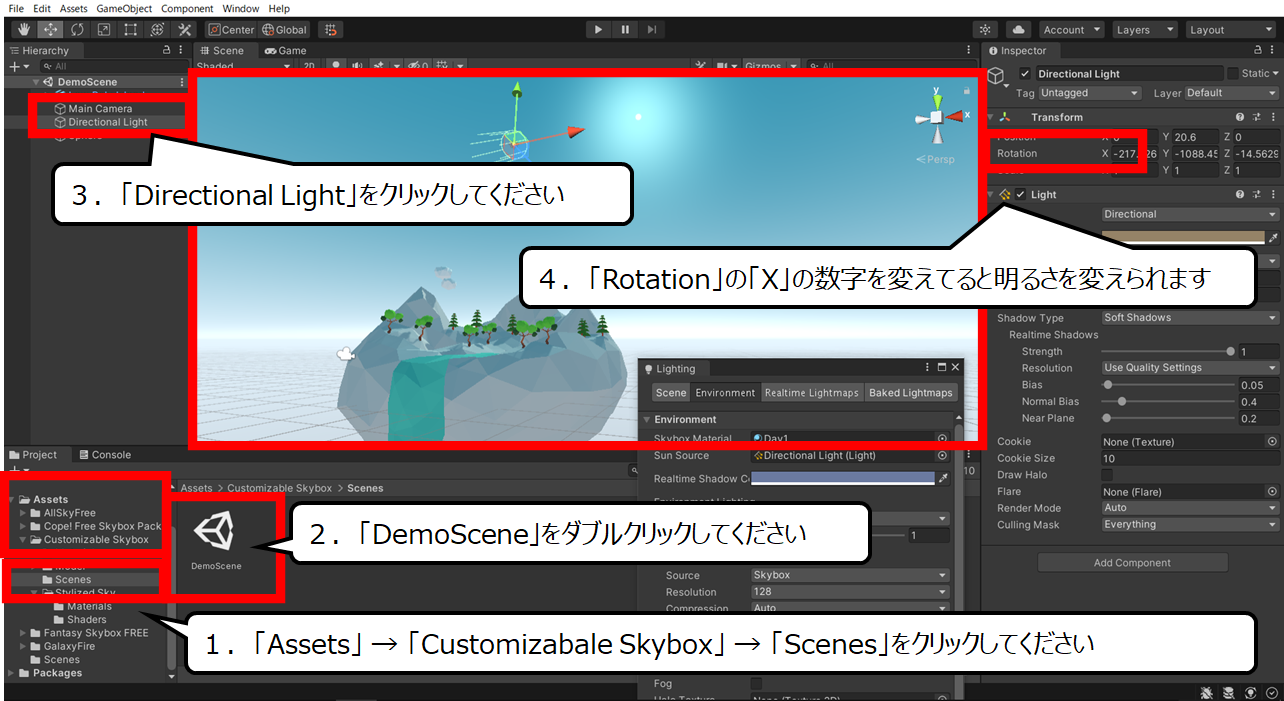
Task: Open the Layer dropdown showing Default
Action: pos(1231,93)
